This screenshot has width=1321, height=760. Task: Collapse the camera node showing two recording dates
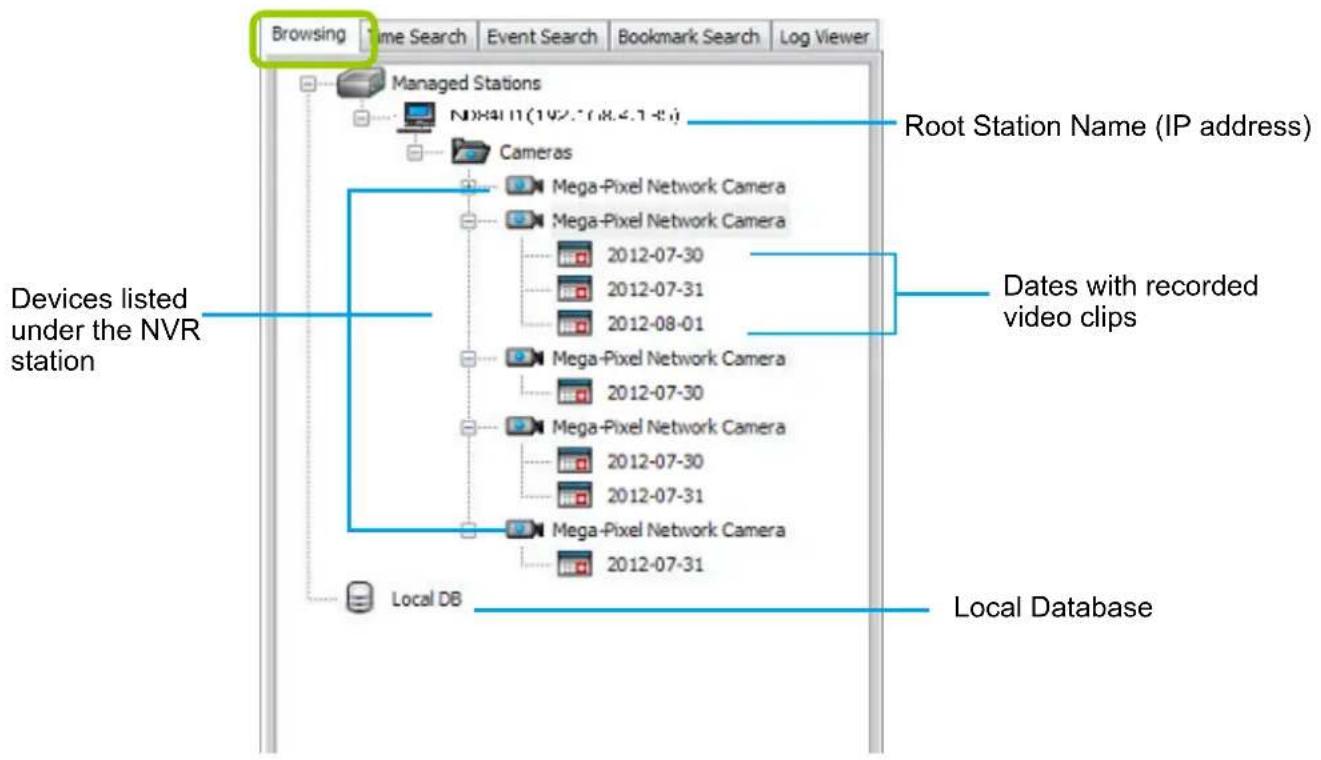(467, 427)
